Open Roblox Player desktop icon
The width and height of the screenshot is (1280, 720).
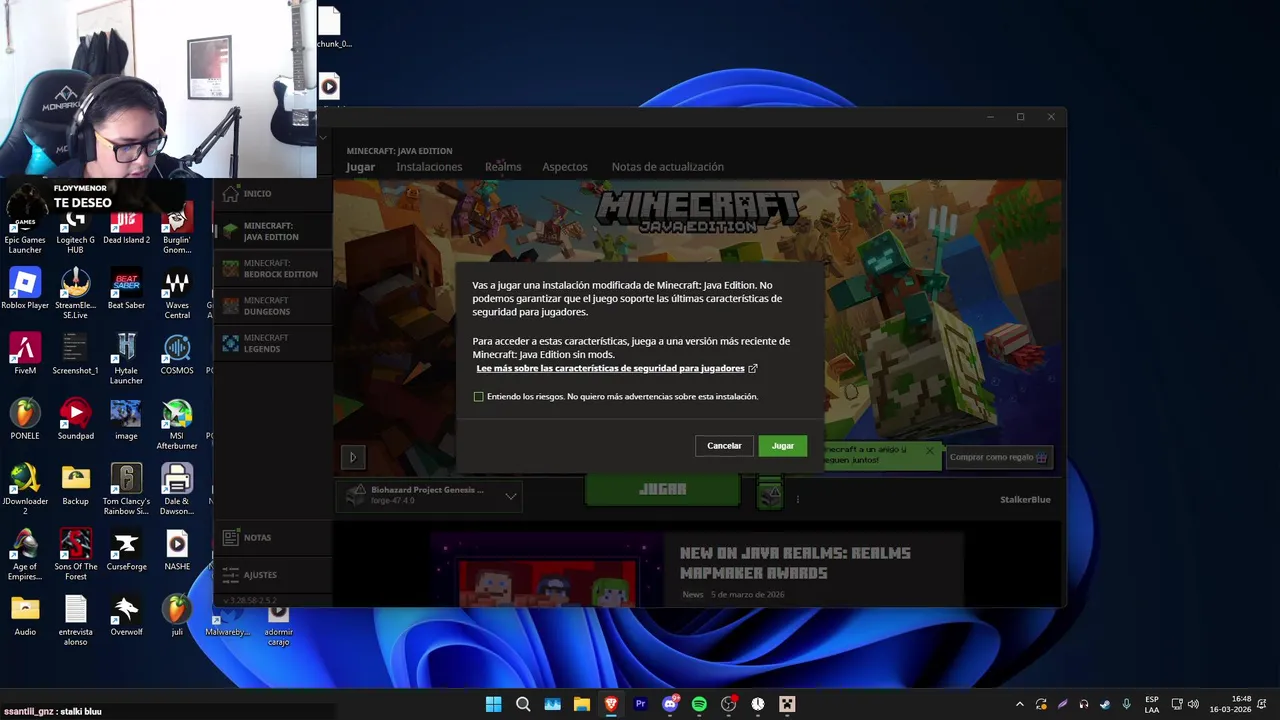coord(25,288)
